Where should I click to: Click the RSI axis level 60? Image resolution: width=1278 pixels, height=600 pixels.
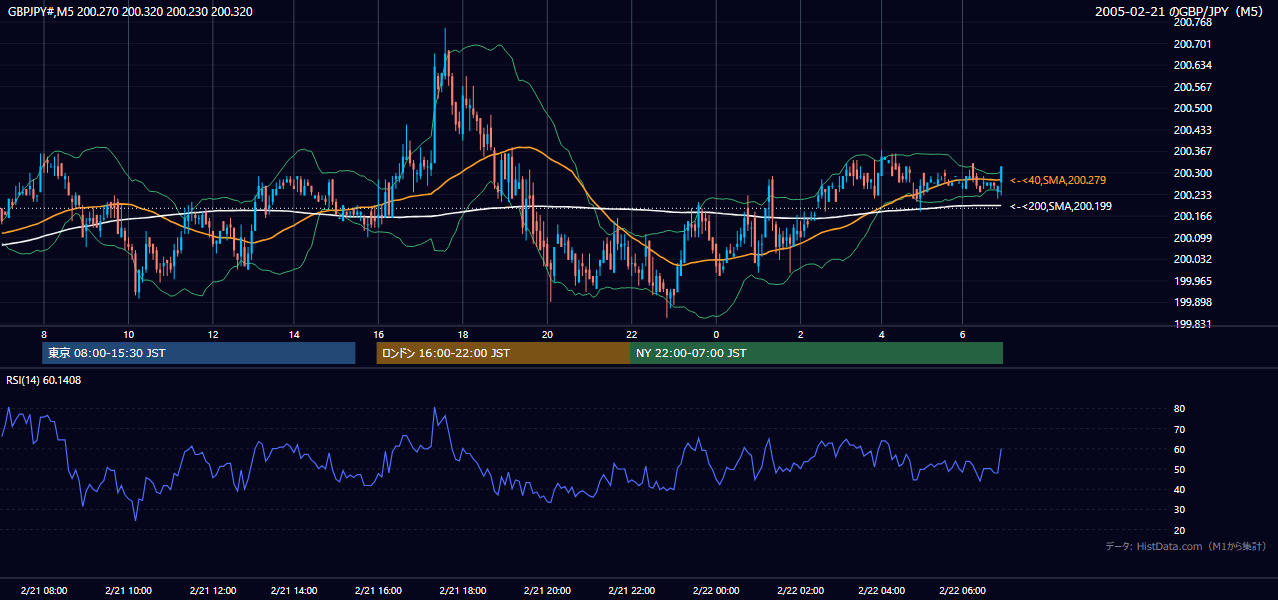(x=1179, y=449)
